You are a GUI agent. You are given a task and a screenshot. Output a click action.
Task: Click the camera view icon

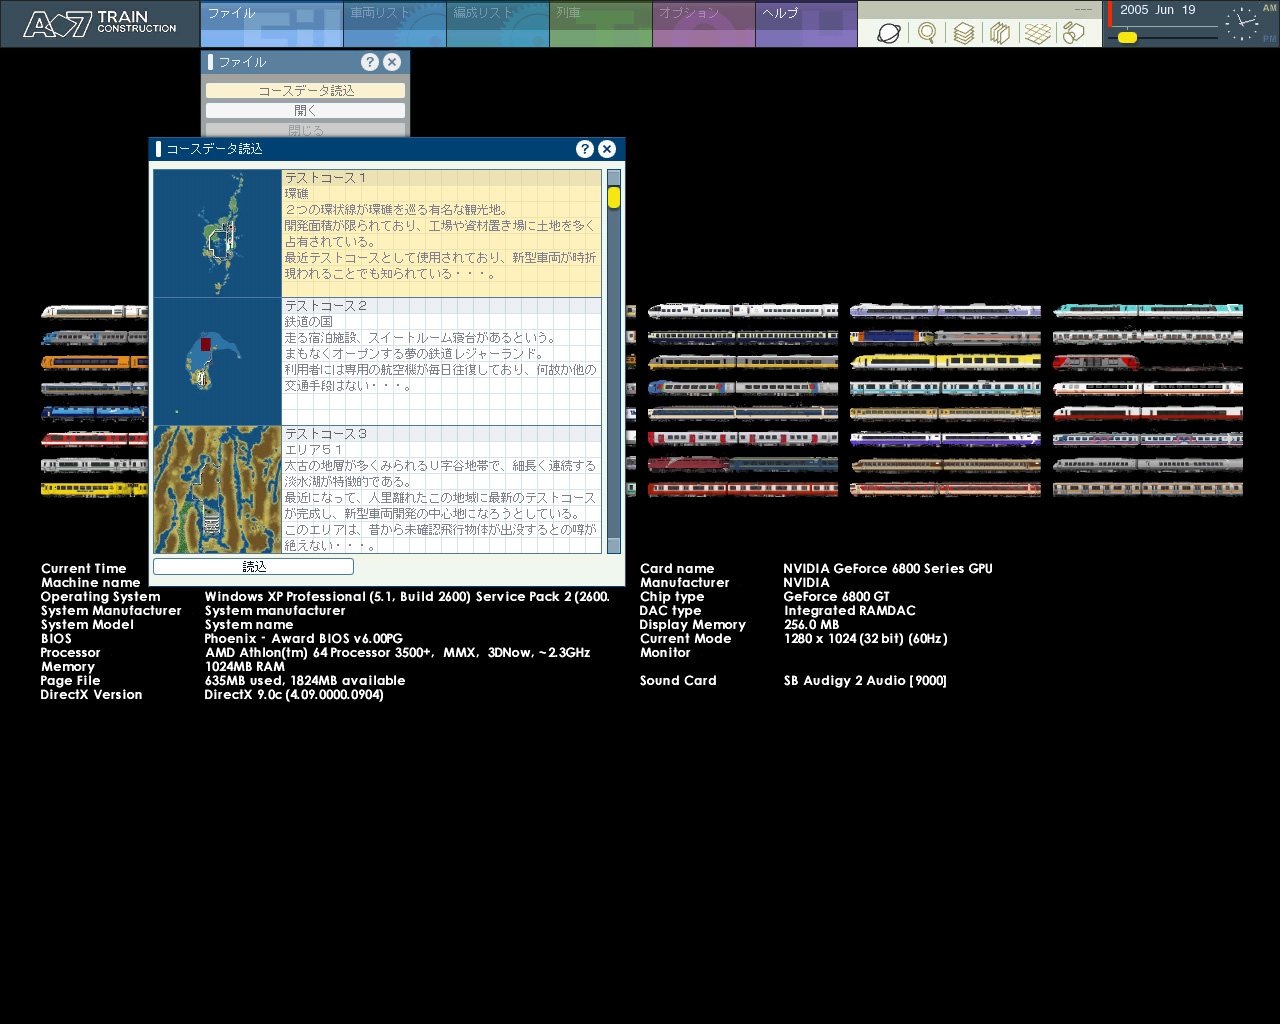(x=1074, y=33)
